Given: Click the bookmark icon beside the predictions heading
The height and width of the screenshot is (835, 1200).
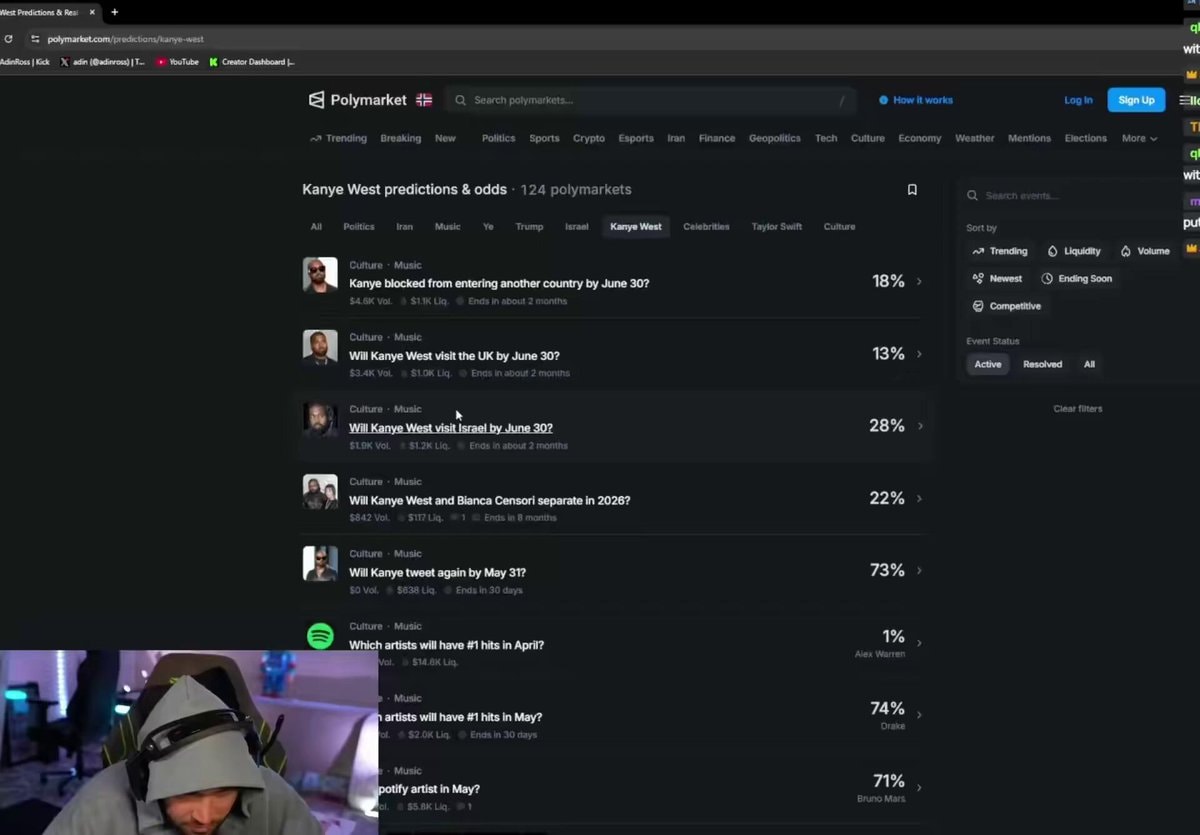Looking at the screenshot, I should pyautogui.click(x=912, y=189).
